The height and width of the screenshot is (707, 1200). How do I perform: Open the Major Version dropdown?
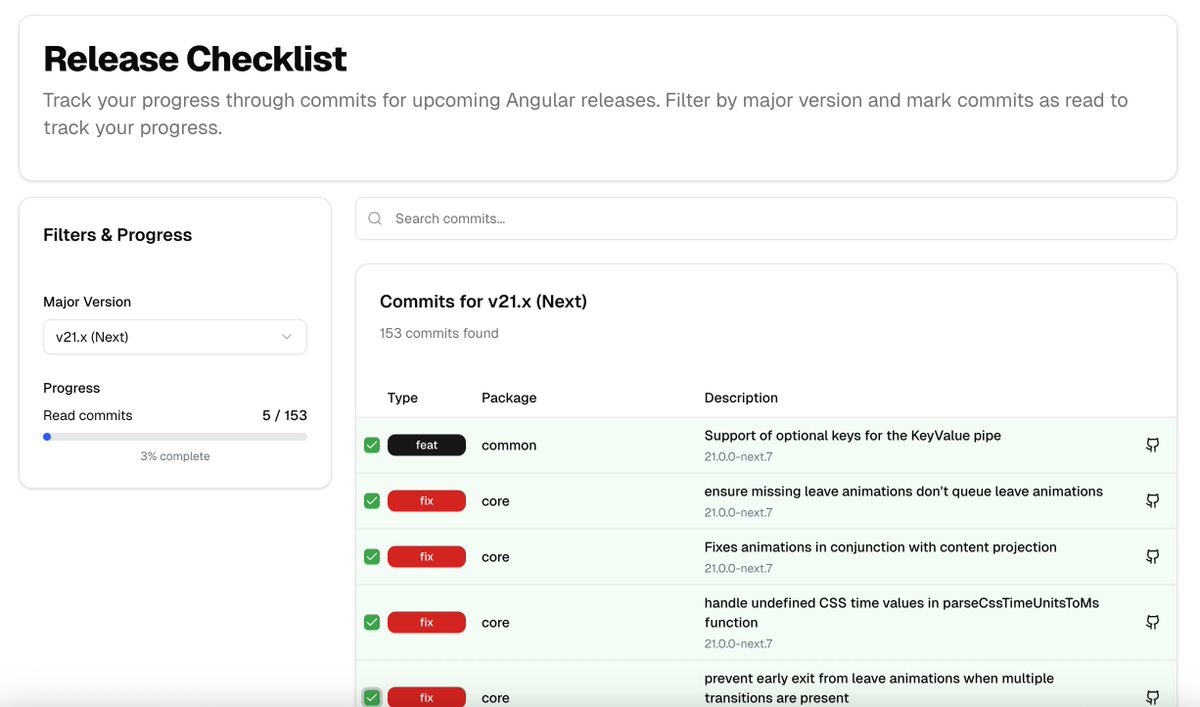click(175, 337)
